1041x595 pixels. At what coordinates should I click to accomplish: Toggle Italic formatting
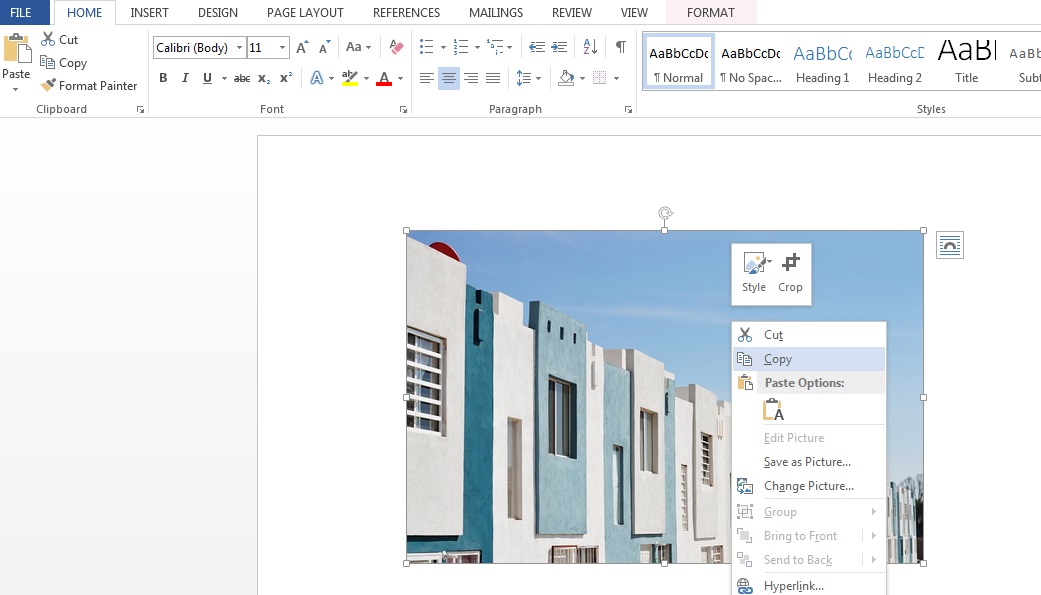pos(185,78)
